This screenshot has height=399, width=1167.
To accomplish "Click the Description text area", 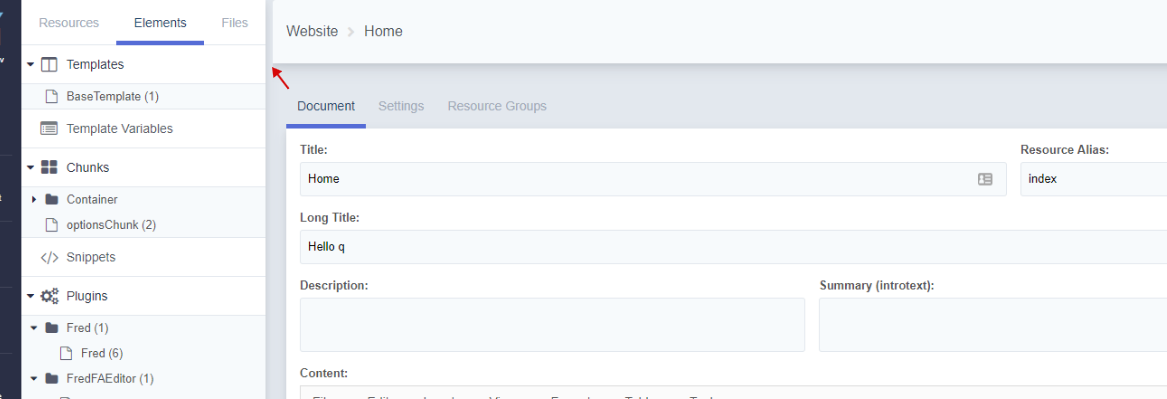I will (x=552, y=325).
